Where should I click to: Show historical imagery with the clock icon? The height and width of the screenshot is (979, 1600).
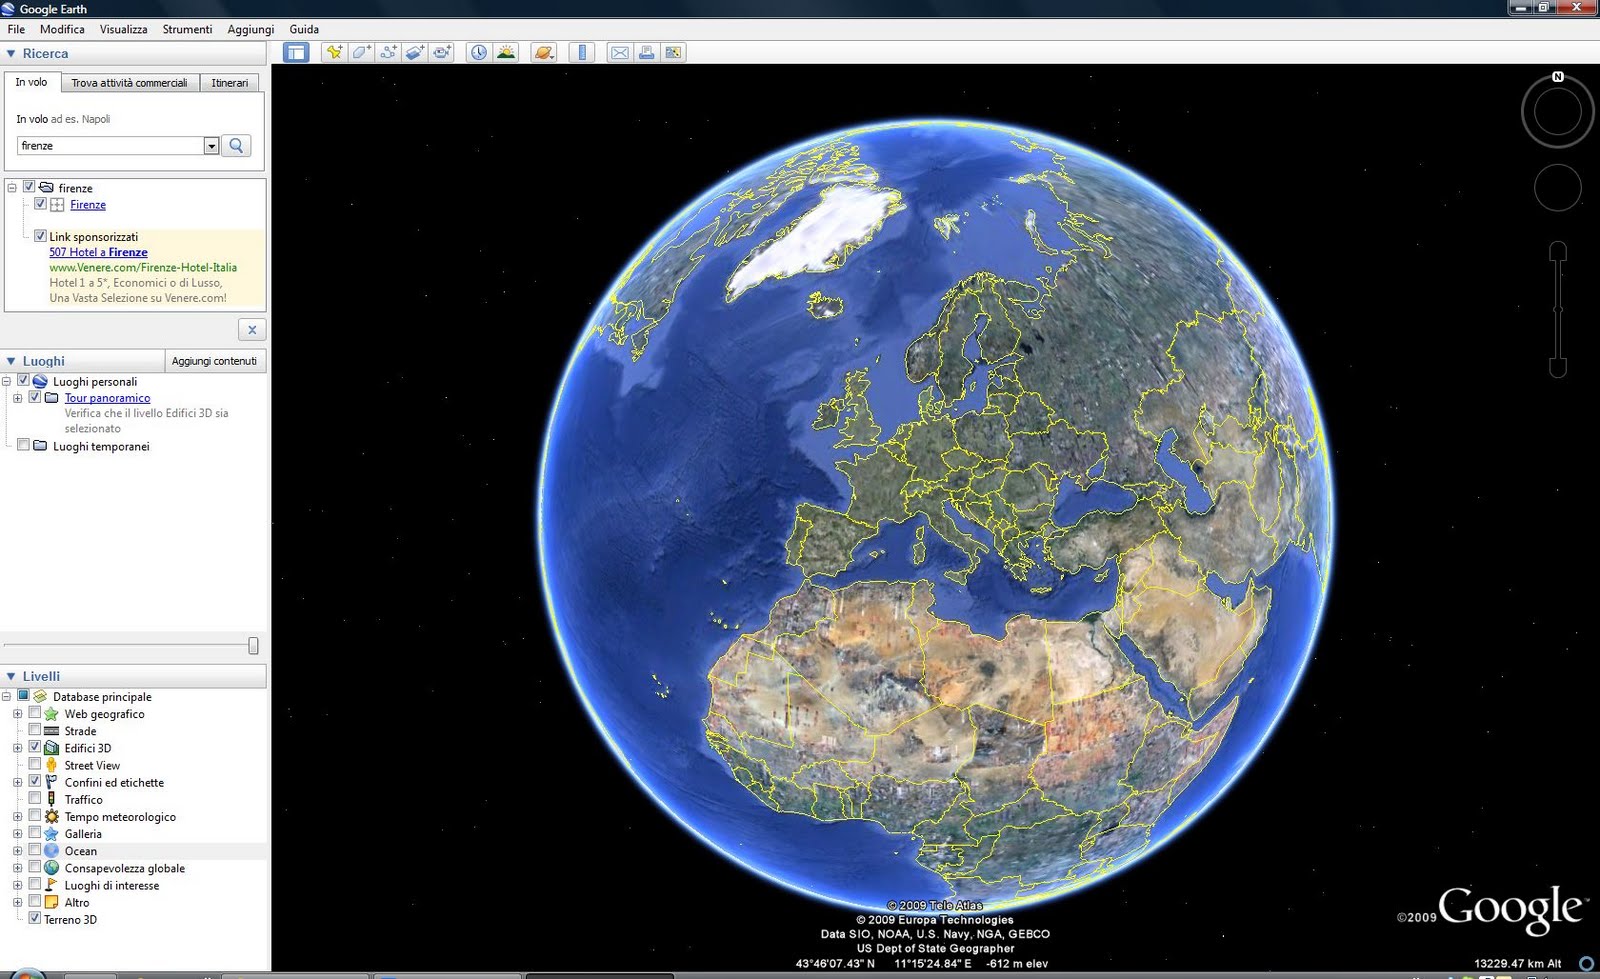[x=479, y=52]
